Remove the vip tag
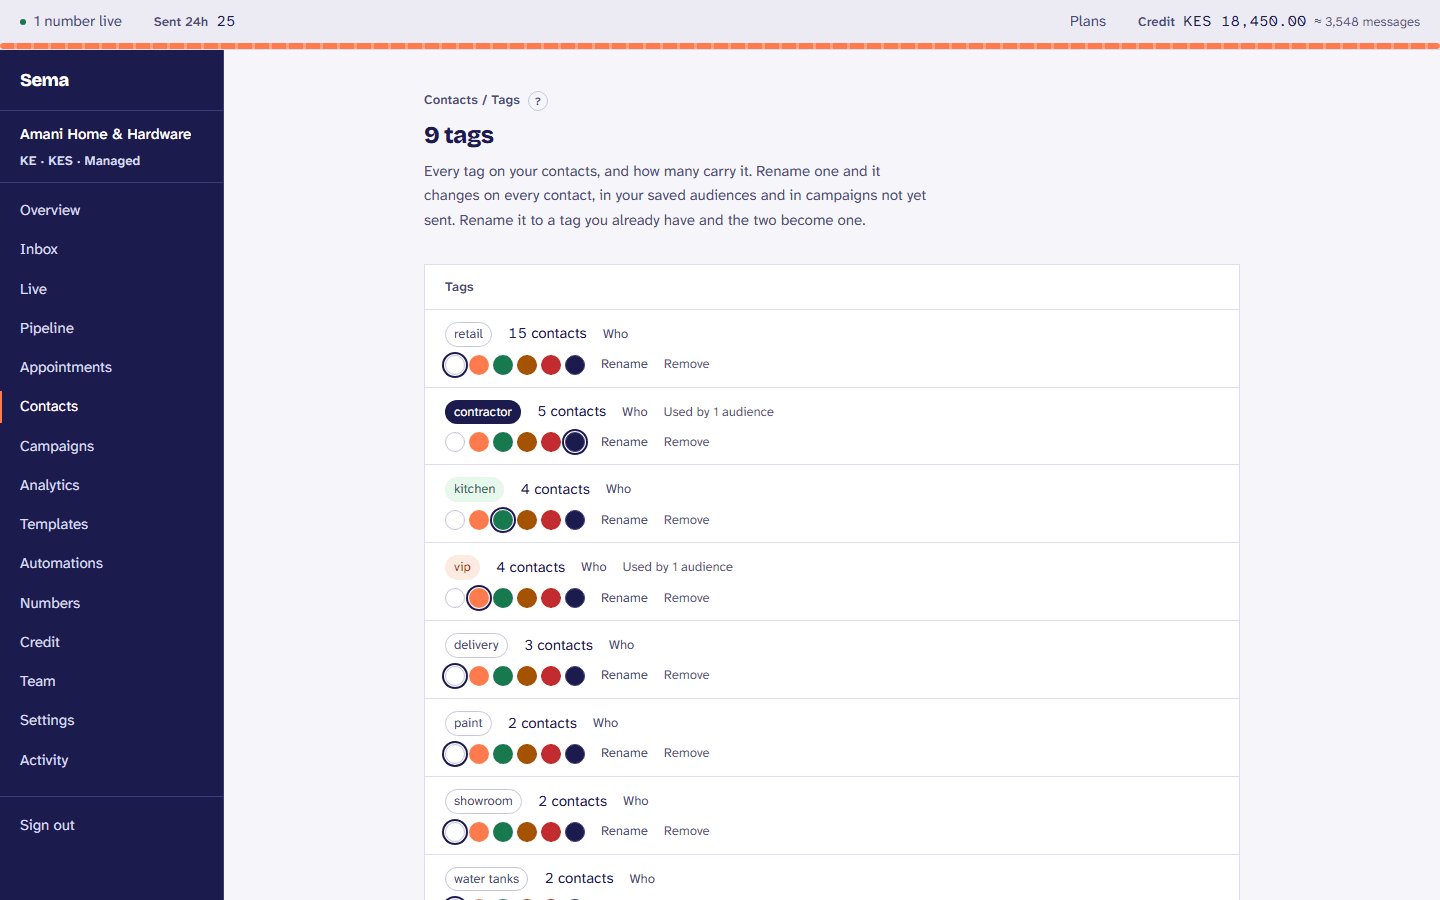This screenshot has width=1440, height=900. tap(687, 598)
